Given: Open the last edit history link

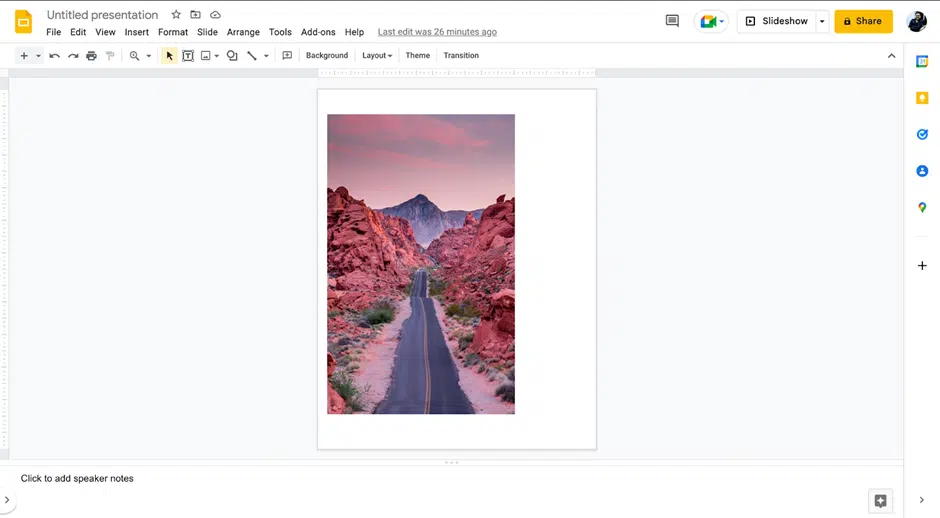Looking at the screenshot, I should pyautogui.click(x=437, y=32).
